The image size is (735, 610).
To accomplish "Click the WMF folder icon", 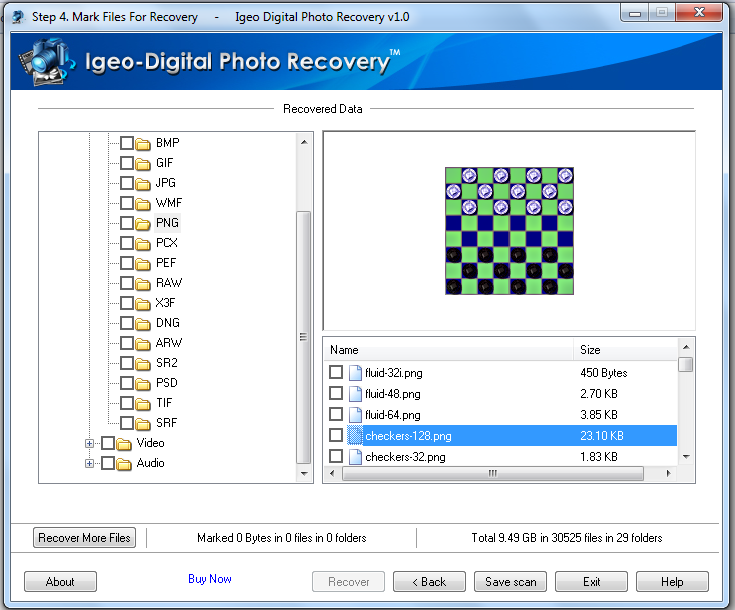I will coord(143,203).
